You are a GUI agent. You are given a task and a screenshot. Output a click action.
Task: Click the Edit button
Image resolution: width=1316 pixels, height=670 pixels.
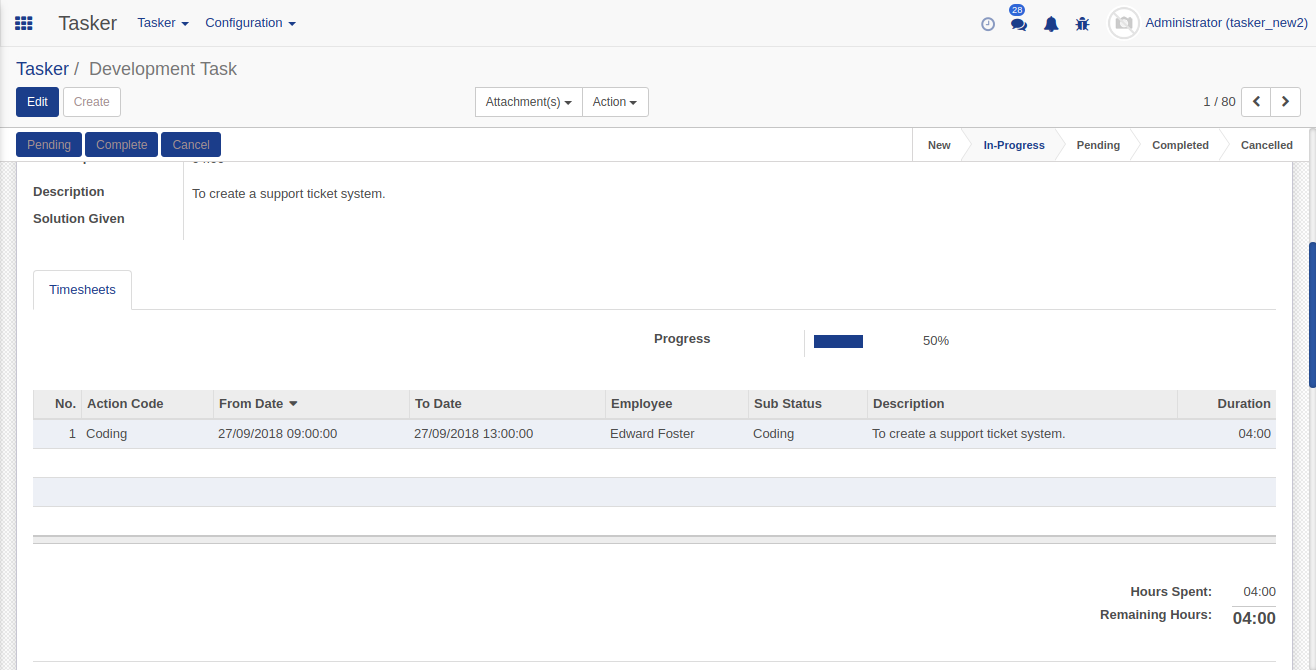click(37, 102)
